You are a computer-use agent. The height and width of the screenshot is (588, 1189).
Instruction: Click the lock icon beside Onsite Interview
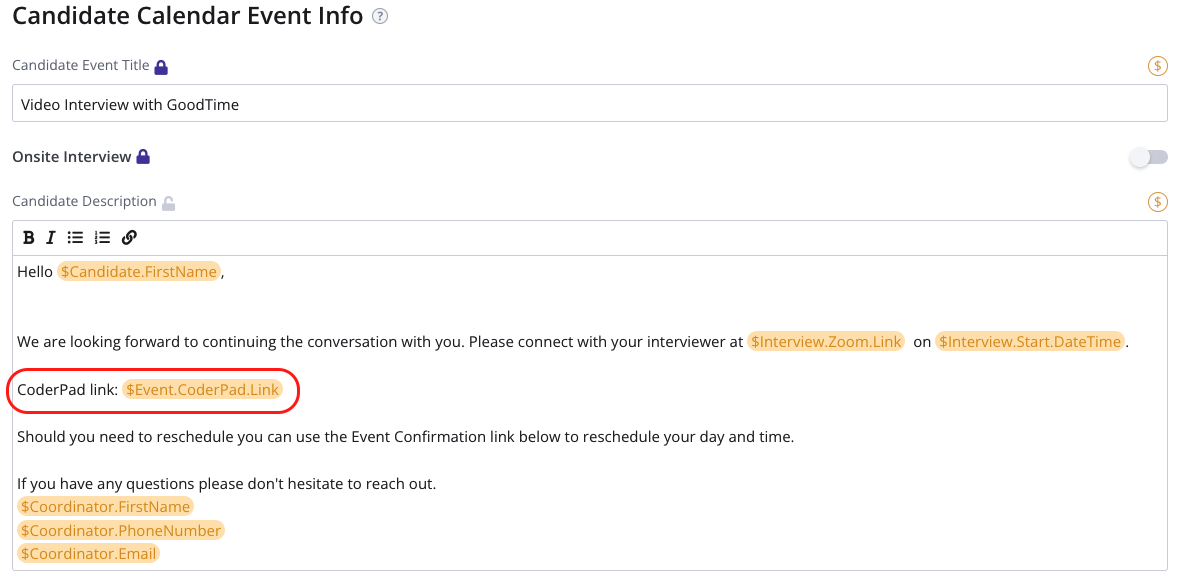143,157
